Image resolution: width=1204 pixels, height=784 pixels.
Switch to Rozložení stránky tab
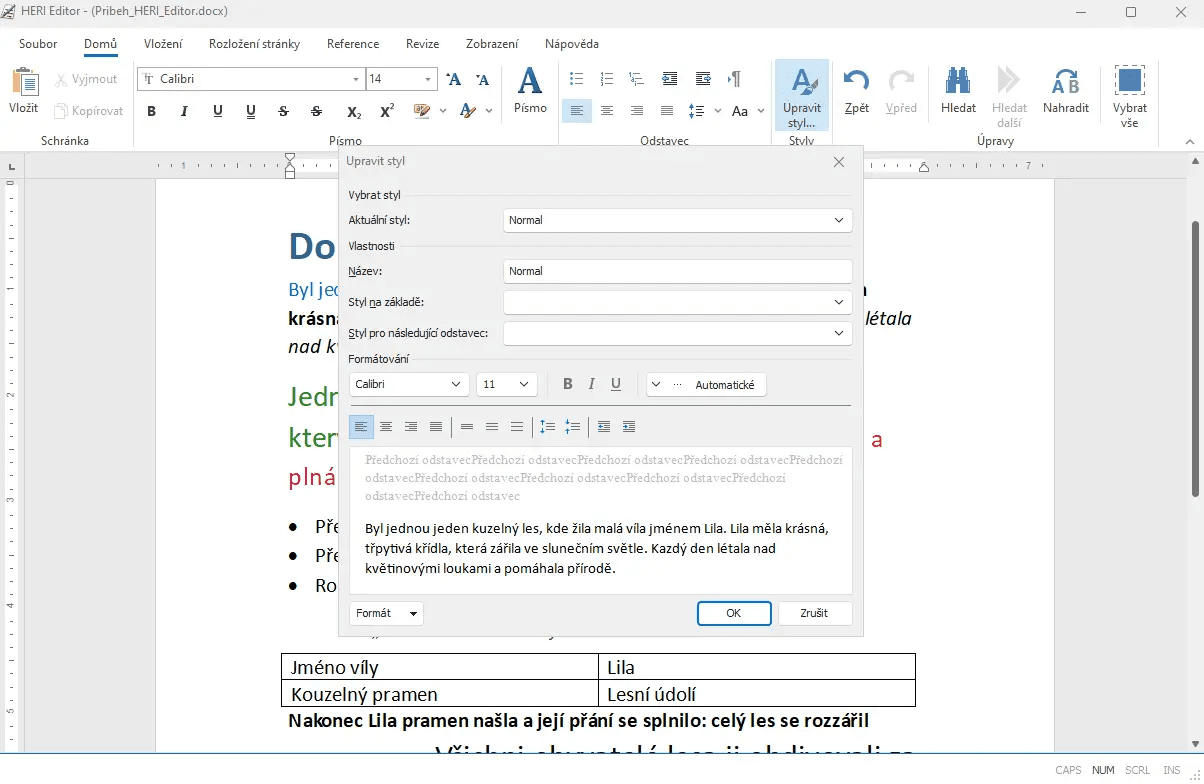(254, 44)
